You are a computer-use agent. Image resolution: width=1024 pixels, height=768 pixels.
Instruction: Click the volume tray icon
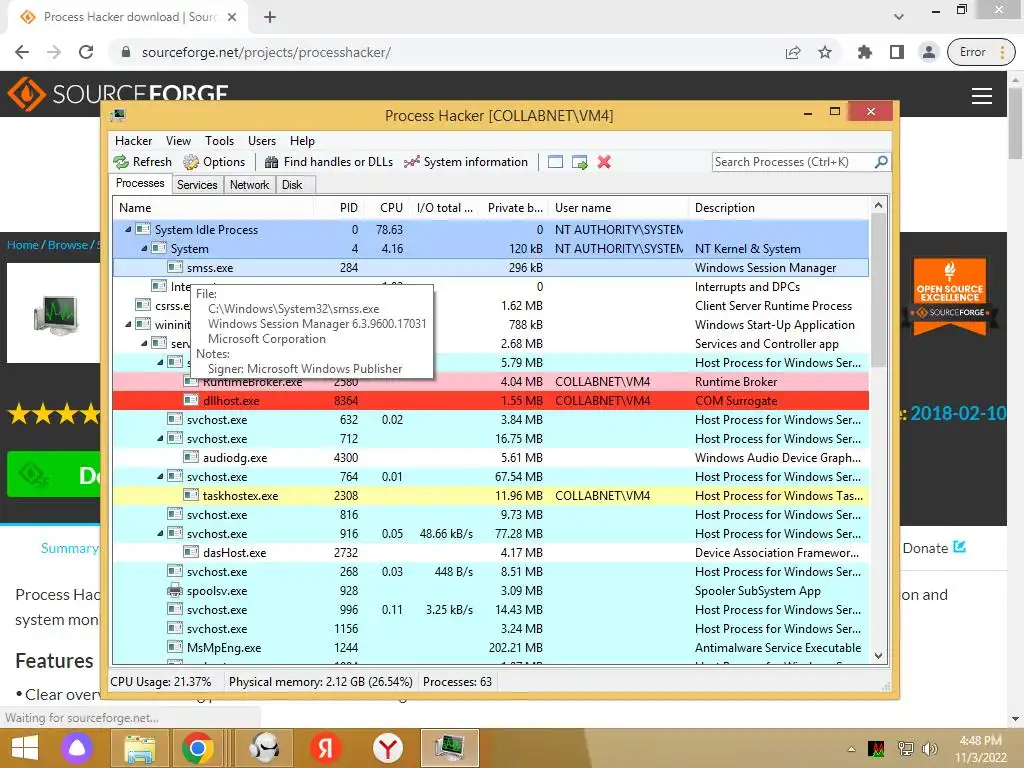[x=929, y=748]
